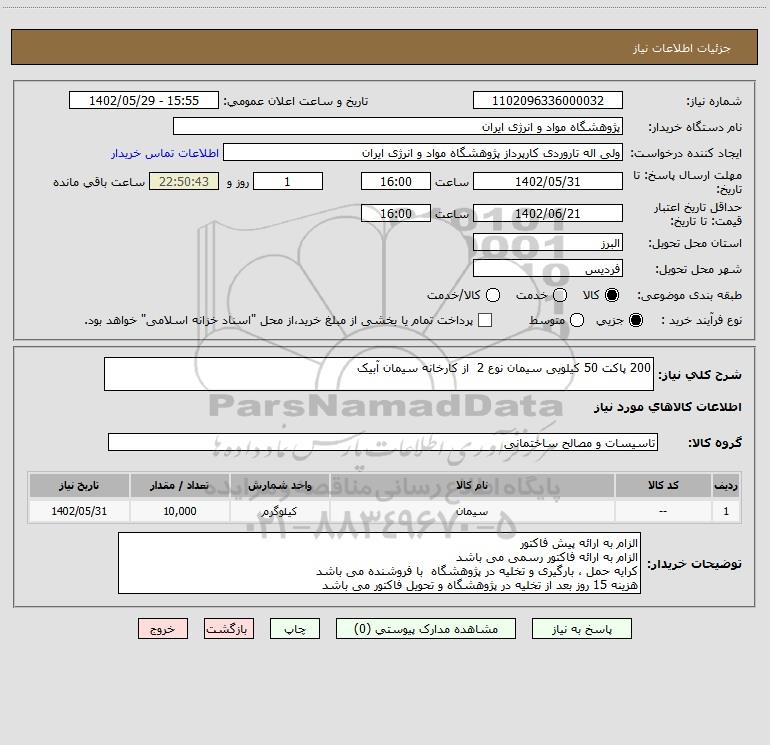Click the ردیف column header

tap(726, 486)
